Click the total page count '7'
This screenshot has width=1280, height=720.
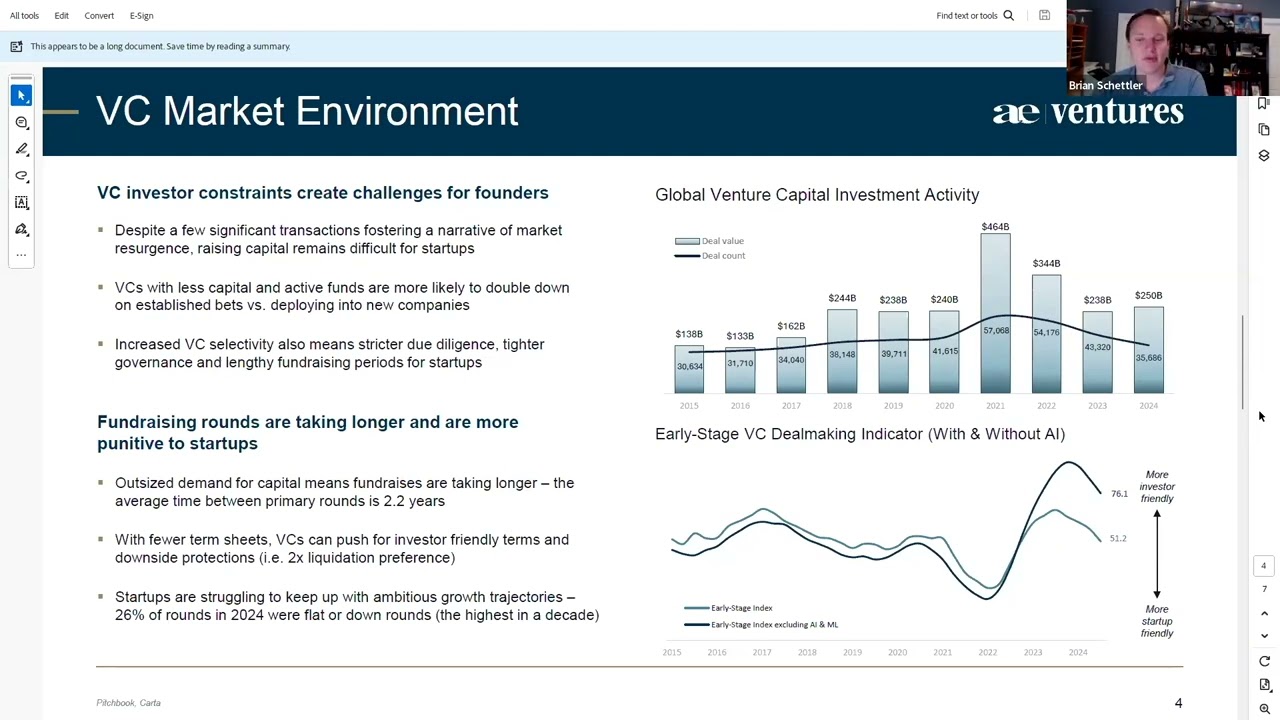click(x=1264, y=589)
